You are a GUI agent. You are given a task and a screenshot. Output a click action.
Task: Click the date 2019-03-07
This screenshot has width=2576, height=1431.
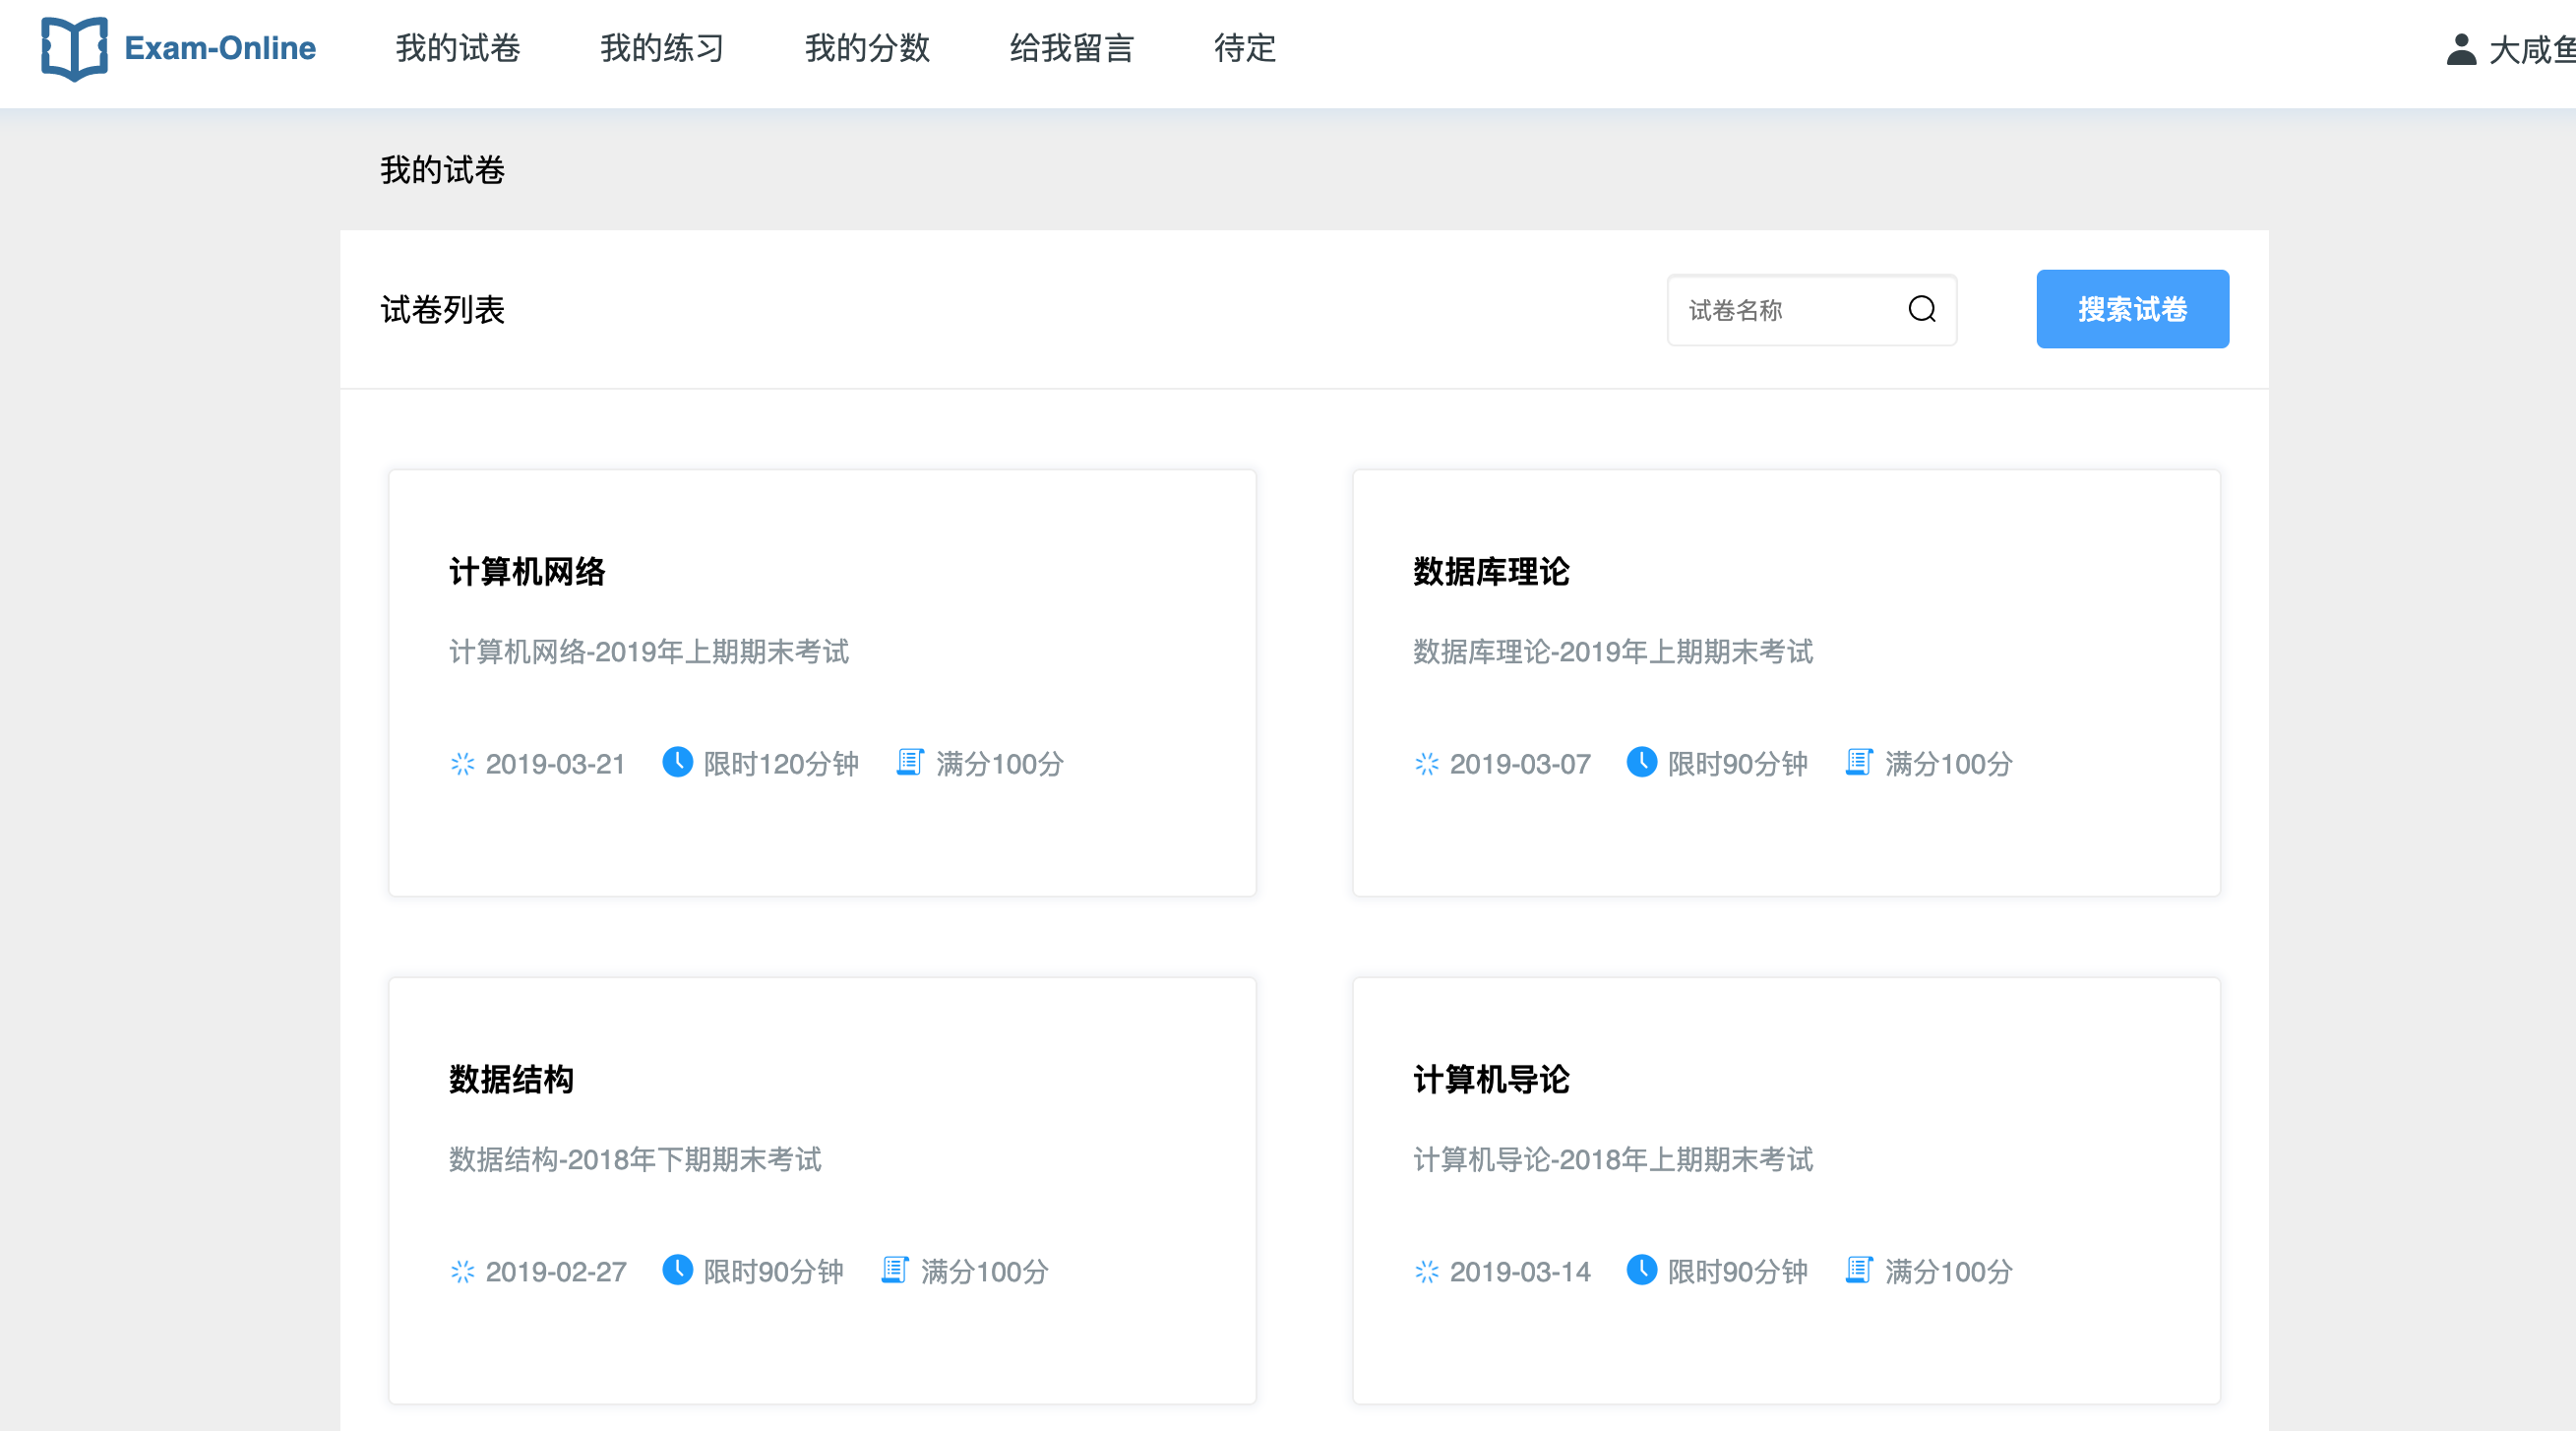click(1520, 764)
